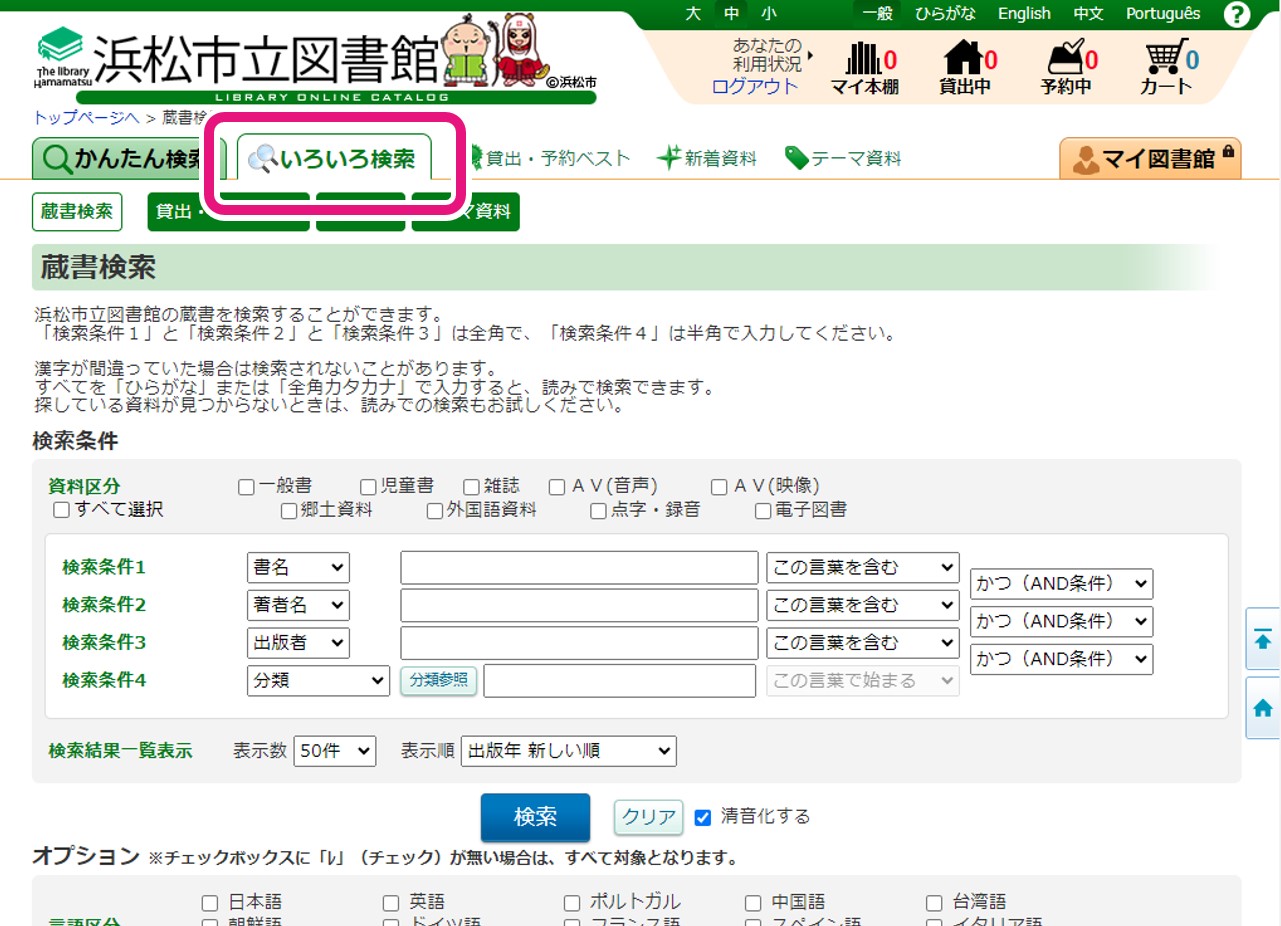
Task: Check the ＡＶ(音声) checkbox
Action: click(558, 487)
